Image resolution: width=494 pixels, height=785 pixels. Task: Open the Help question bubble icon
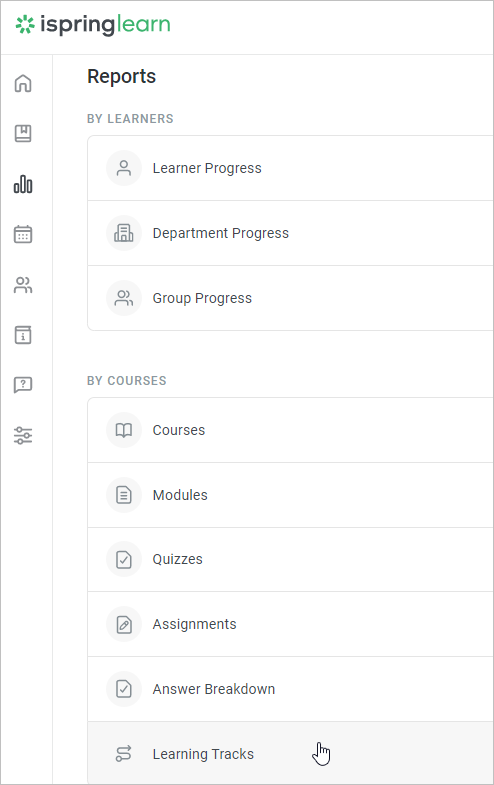tap(23, 385)
